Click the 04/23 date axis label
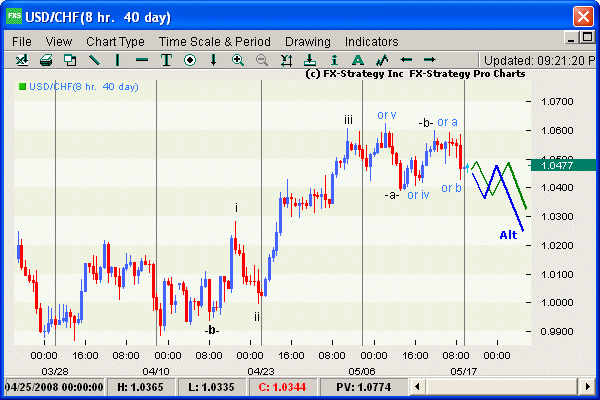This screenshot has width=600, height=400. point(261,371)
